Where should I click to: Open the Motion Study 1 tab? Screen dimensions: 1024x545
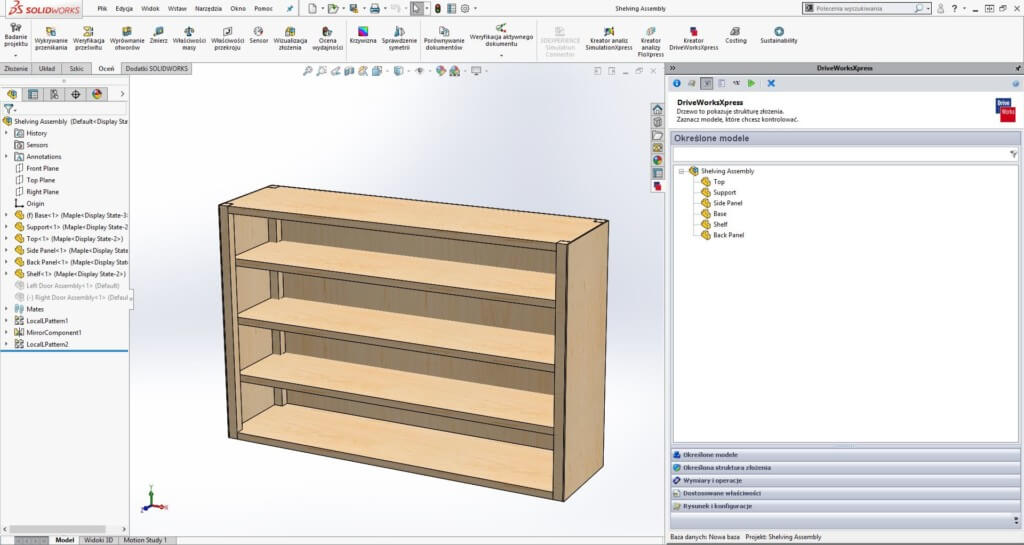point(145,540)
